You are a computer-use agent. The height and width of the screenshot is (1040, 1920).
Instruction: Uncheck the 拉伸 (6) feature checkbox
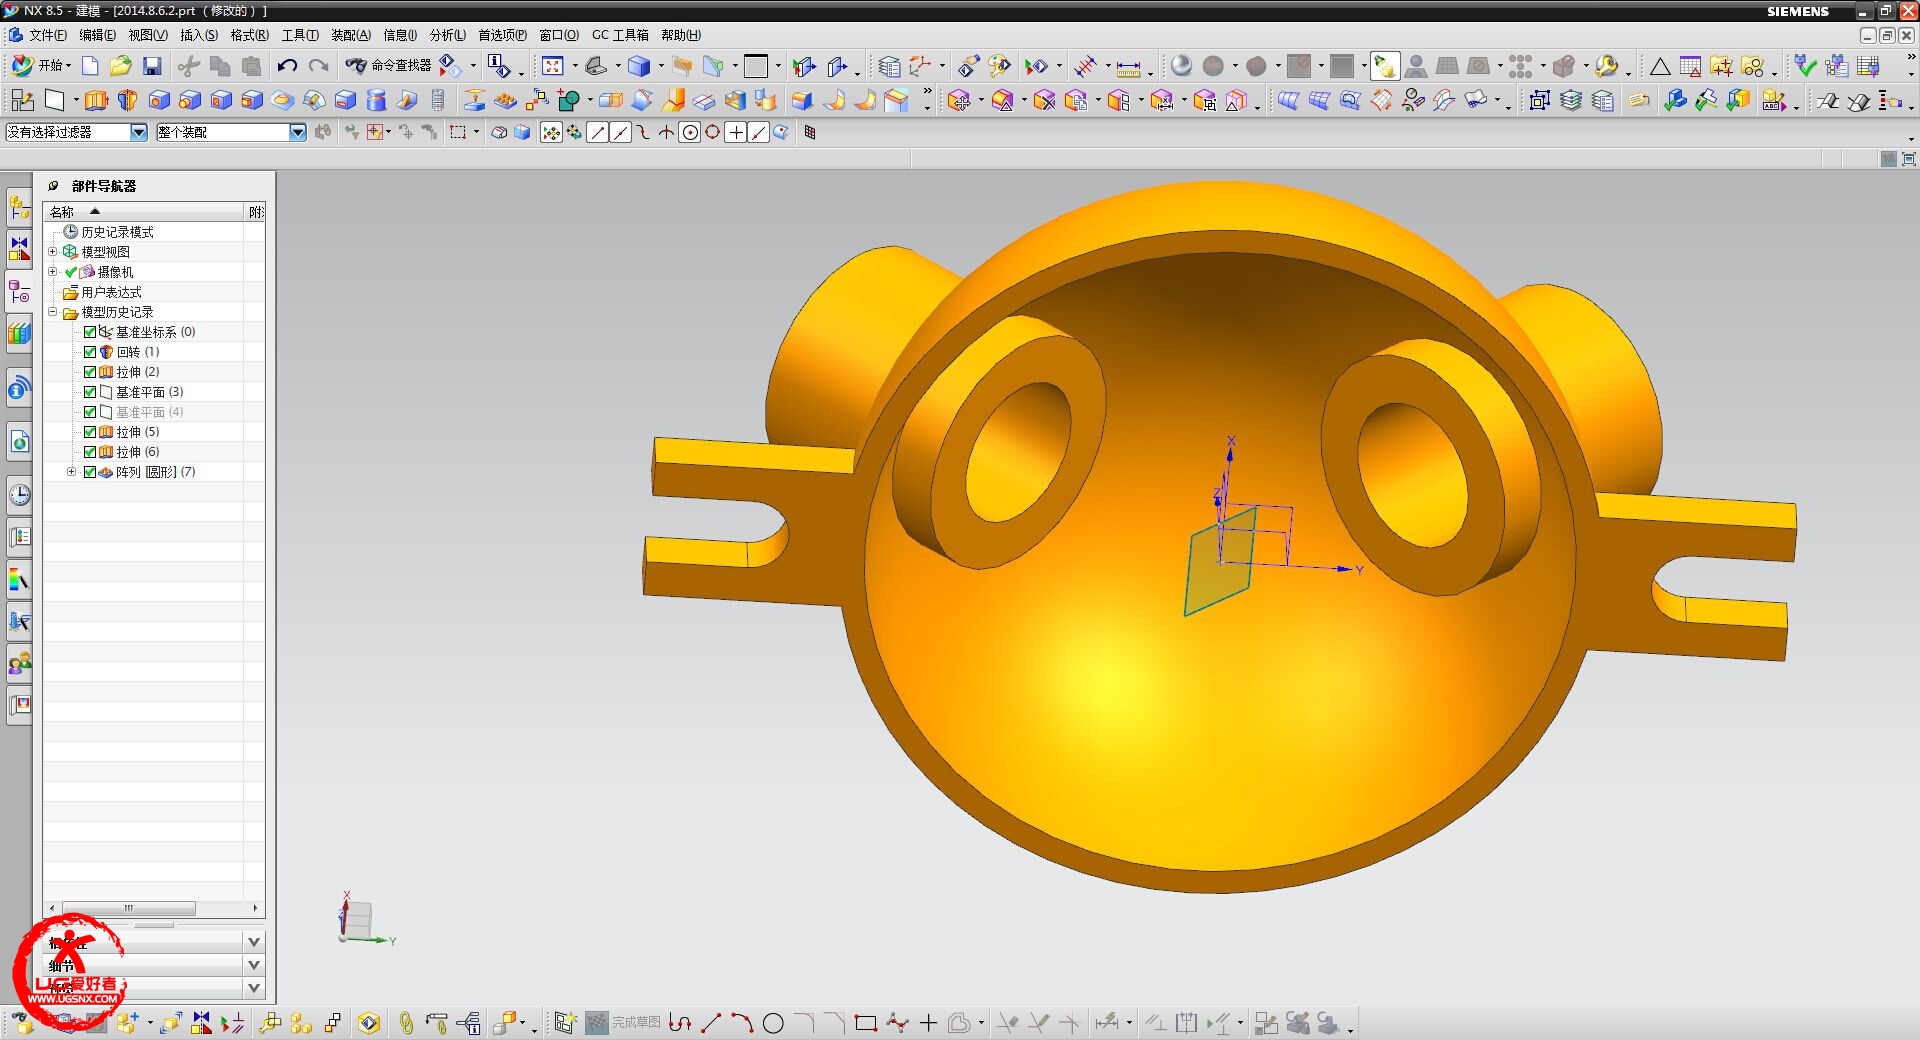click(90, 452)
